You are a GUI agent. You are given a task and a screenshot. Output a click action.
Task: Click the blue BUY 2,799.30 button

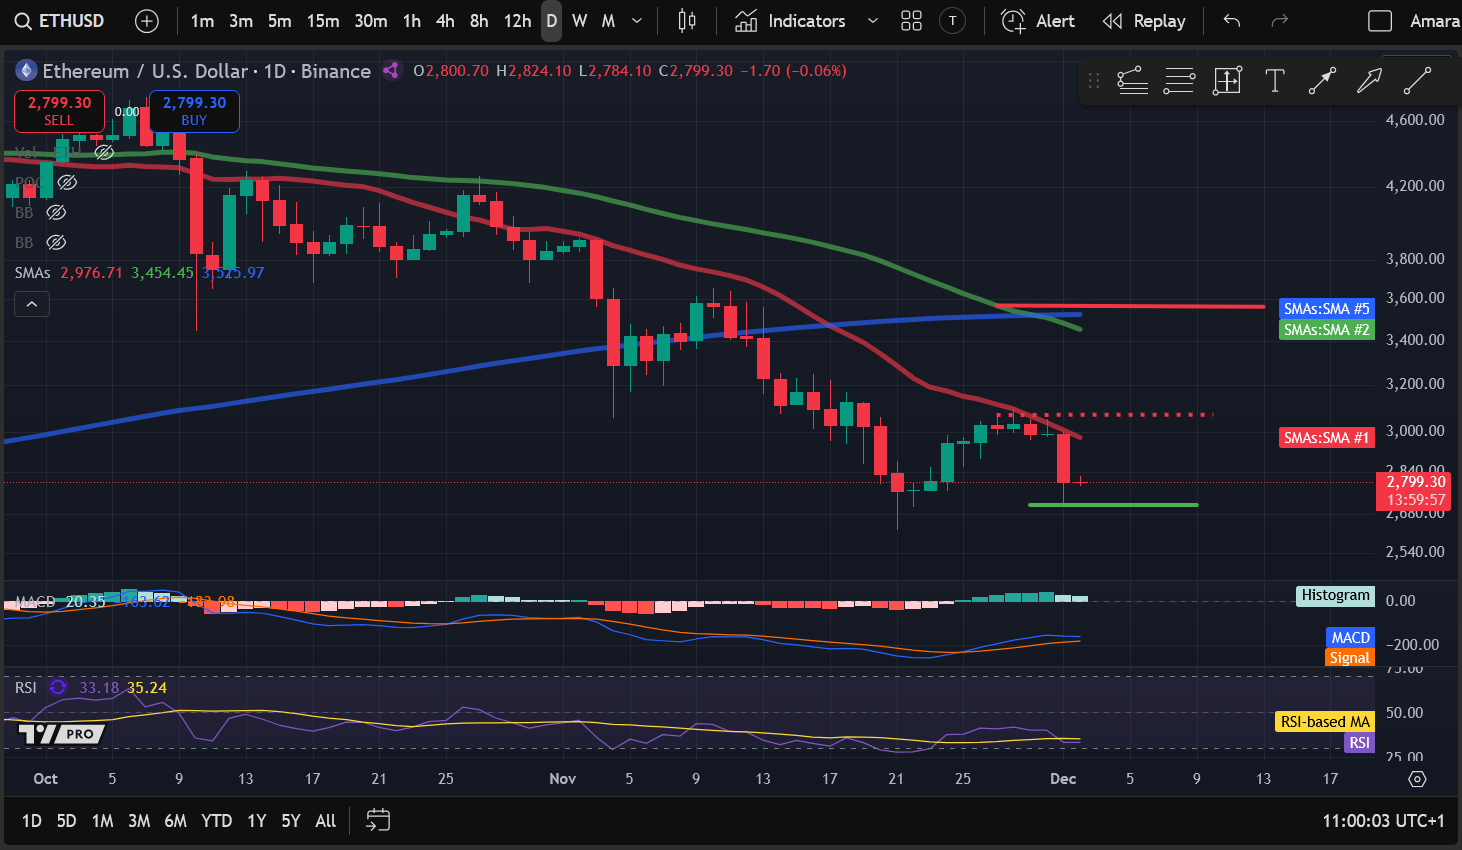pyautogui.click(x=193, y=111)
